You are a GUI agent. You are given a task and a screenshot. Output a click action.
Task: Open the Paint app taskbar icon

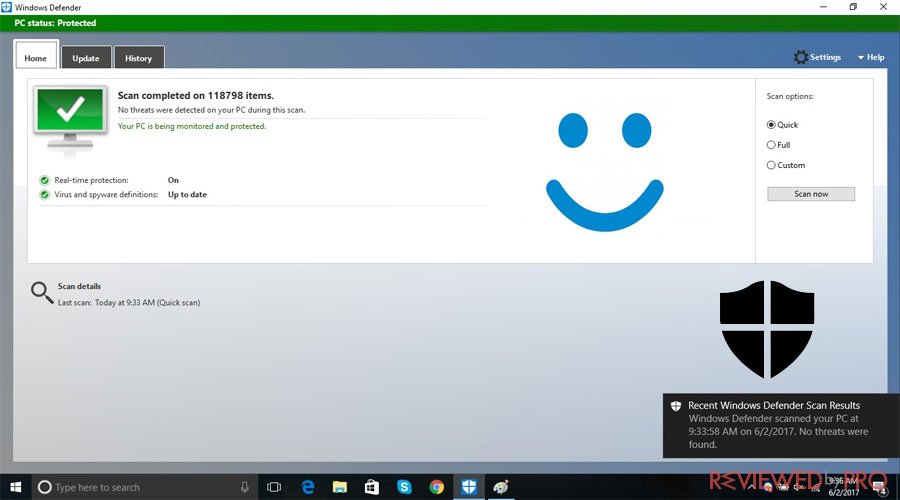pyautogui.click(x=501, y=487)
